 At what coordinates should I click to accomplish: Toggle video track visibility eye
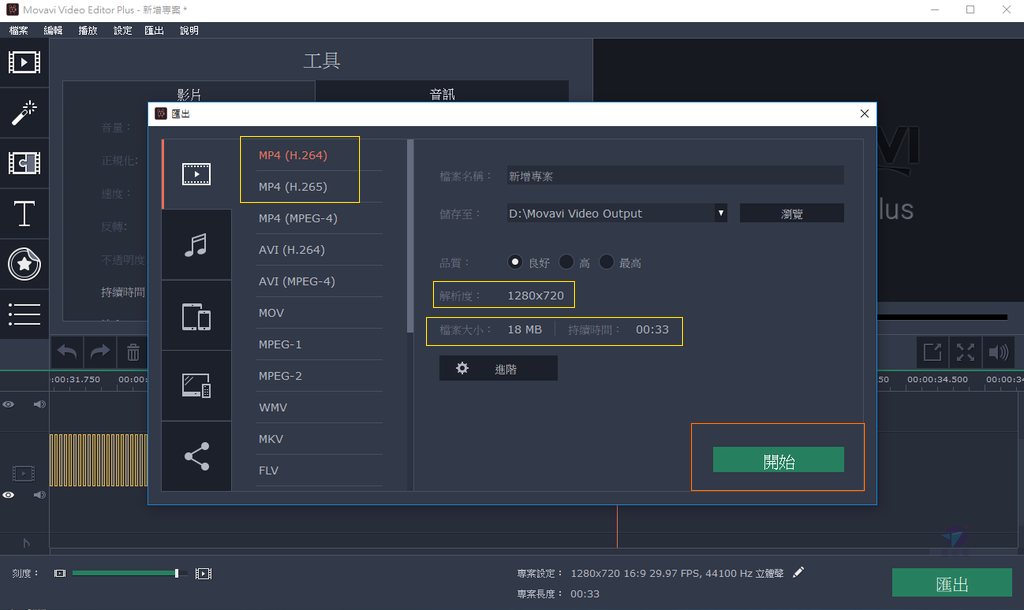pos(8,495)
